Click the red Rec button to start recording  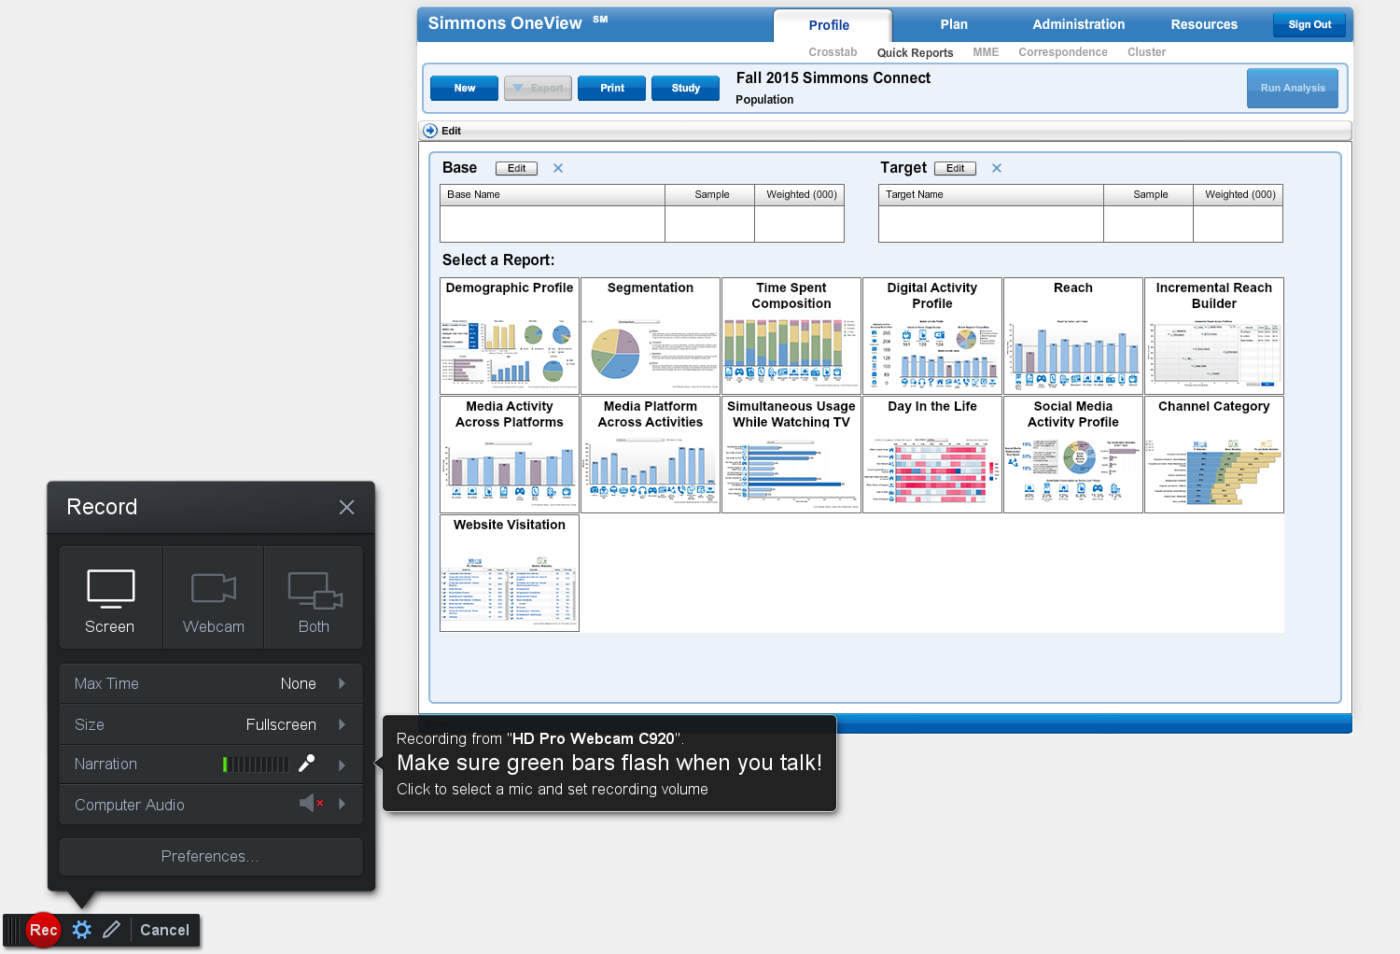[42, 930]
